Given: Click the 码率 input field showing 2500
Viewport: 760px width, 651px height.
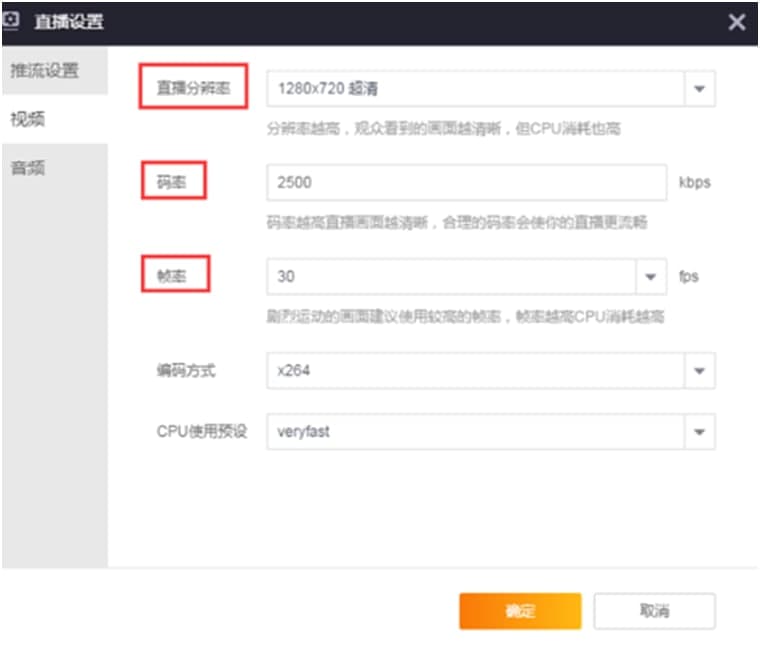Looking at the screenshot, I should pos(466,183).
